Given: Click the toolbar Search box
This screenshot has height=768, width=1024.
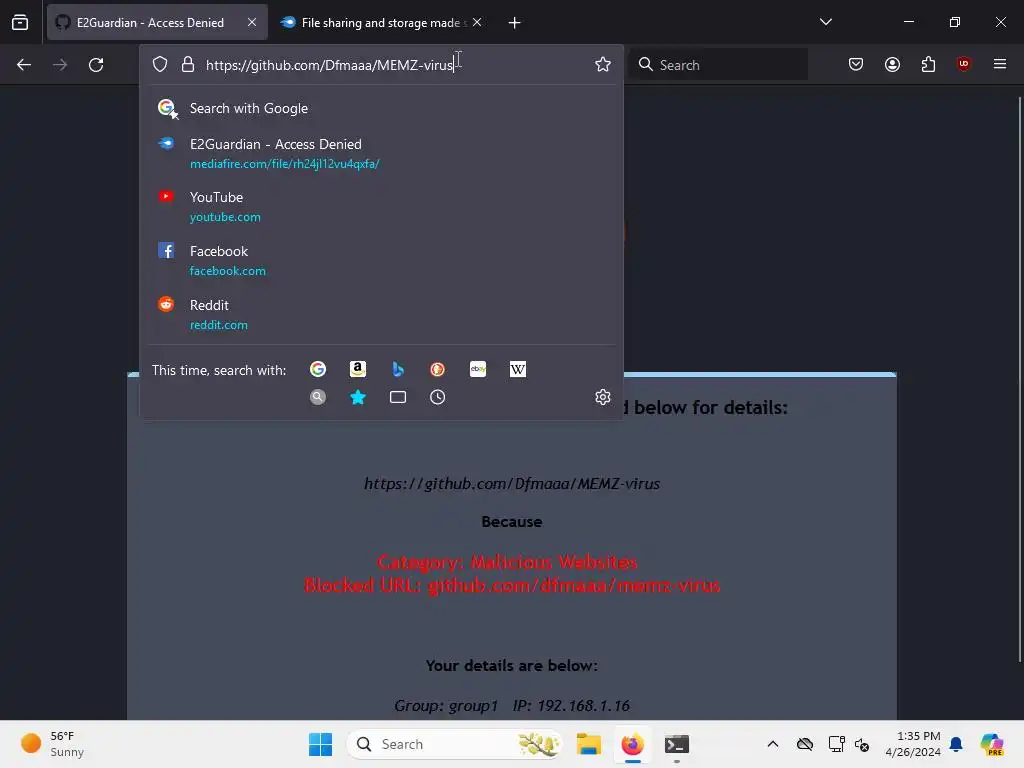Looking at the screenshot, I should (718, 65).
